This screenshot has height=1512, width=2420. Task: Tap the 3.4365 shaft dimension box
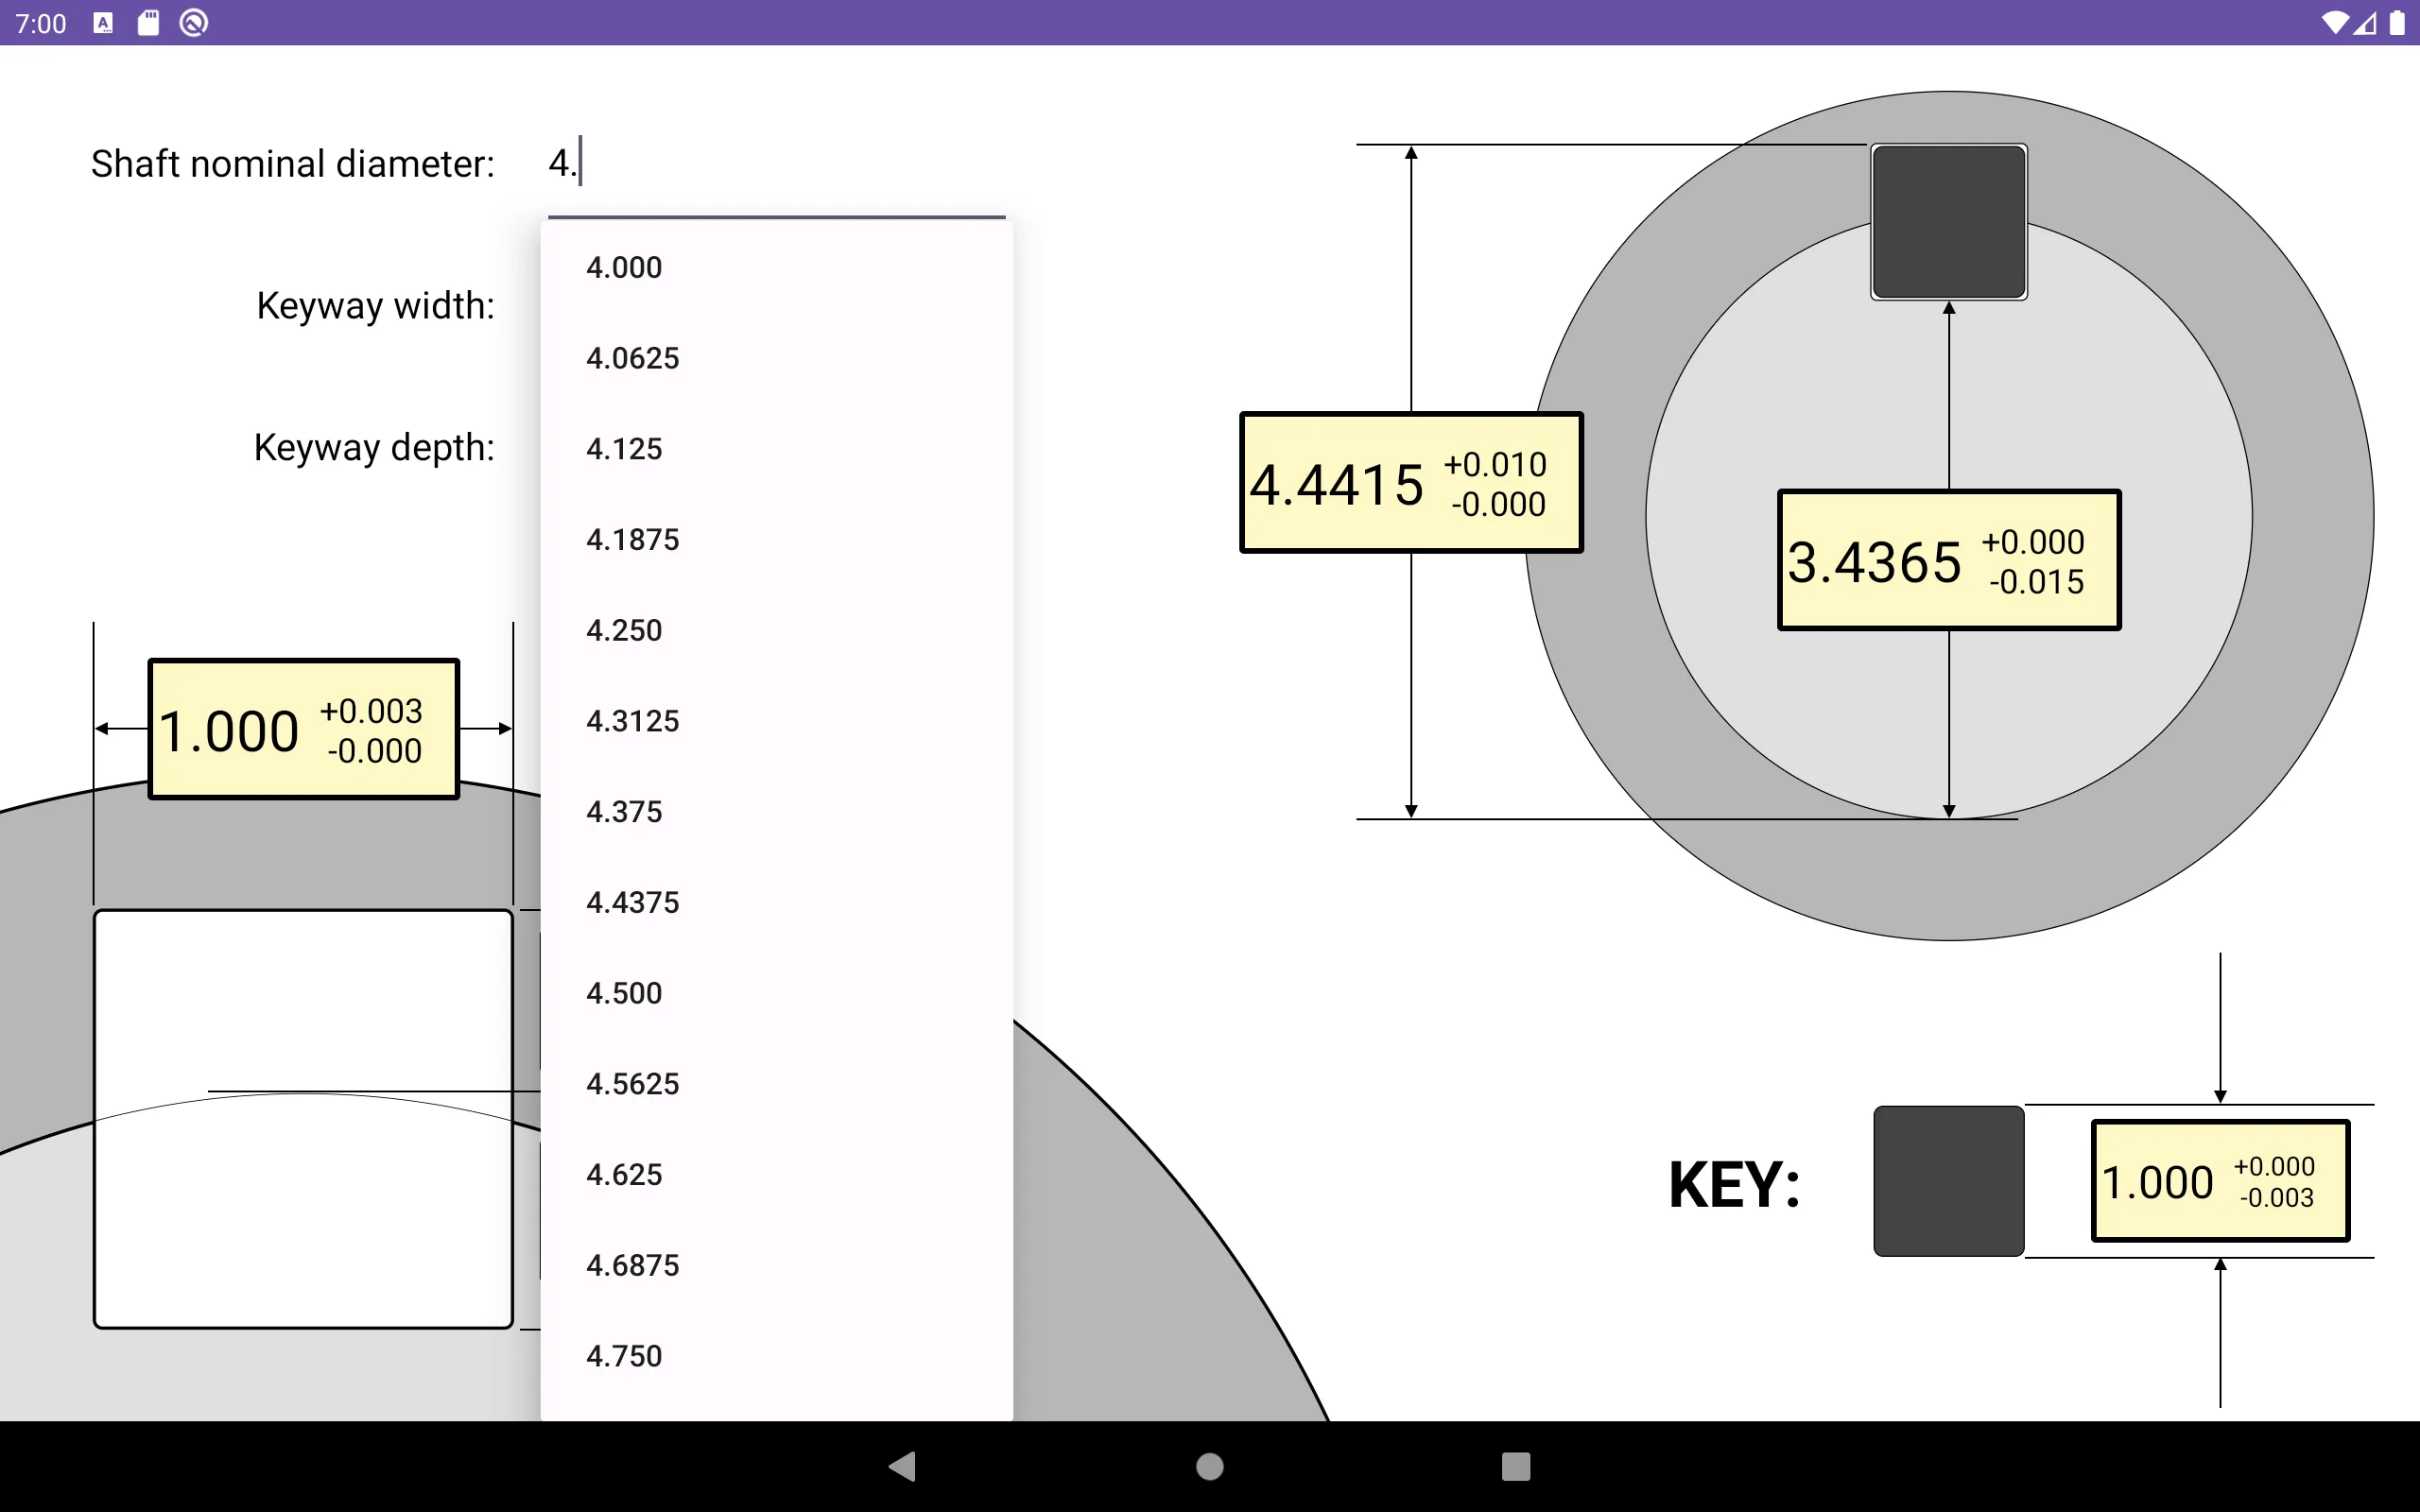pos(1949,560)
